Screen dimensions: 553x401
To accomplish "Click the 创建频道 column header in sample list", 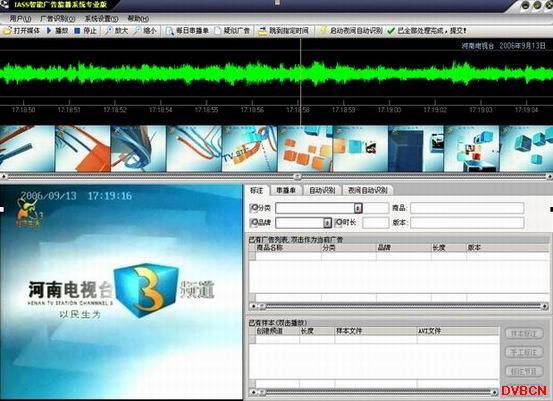I will click(x=277, y=331).
